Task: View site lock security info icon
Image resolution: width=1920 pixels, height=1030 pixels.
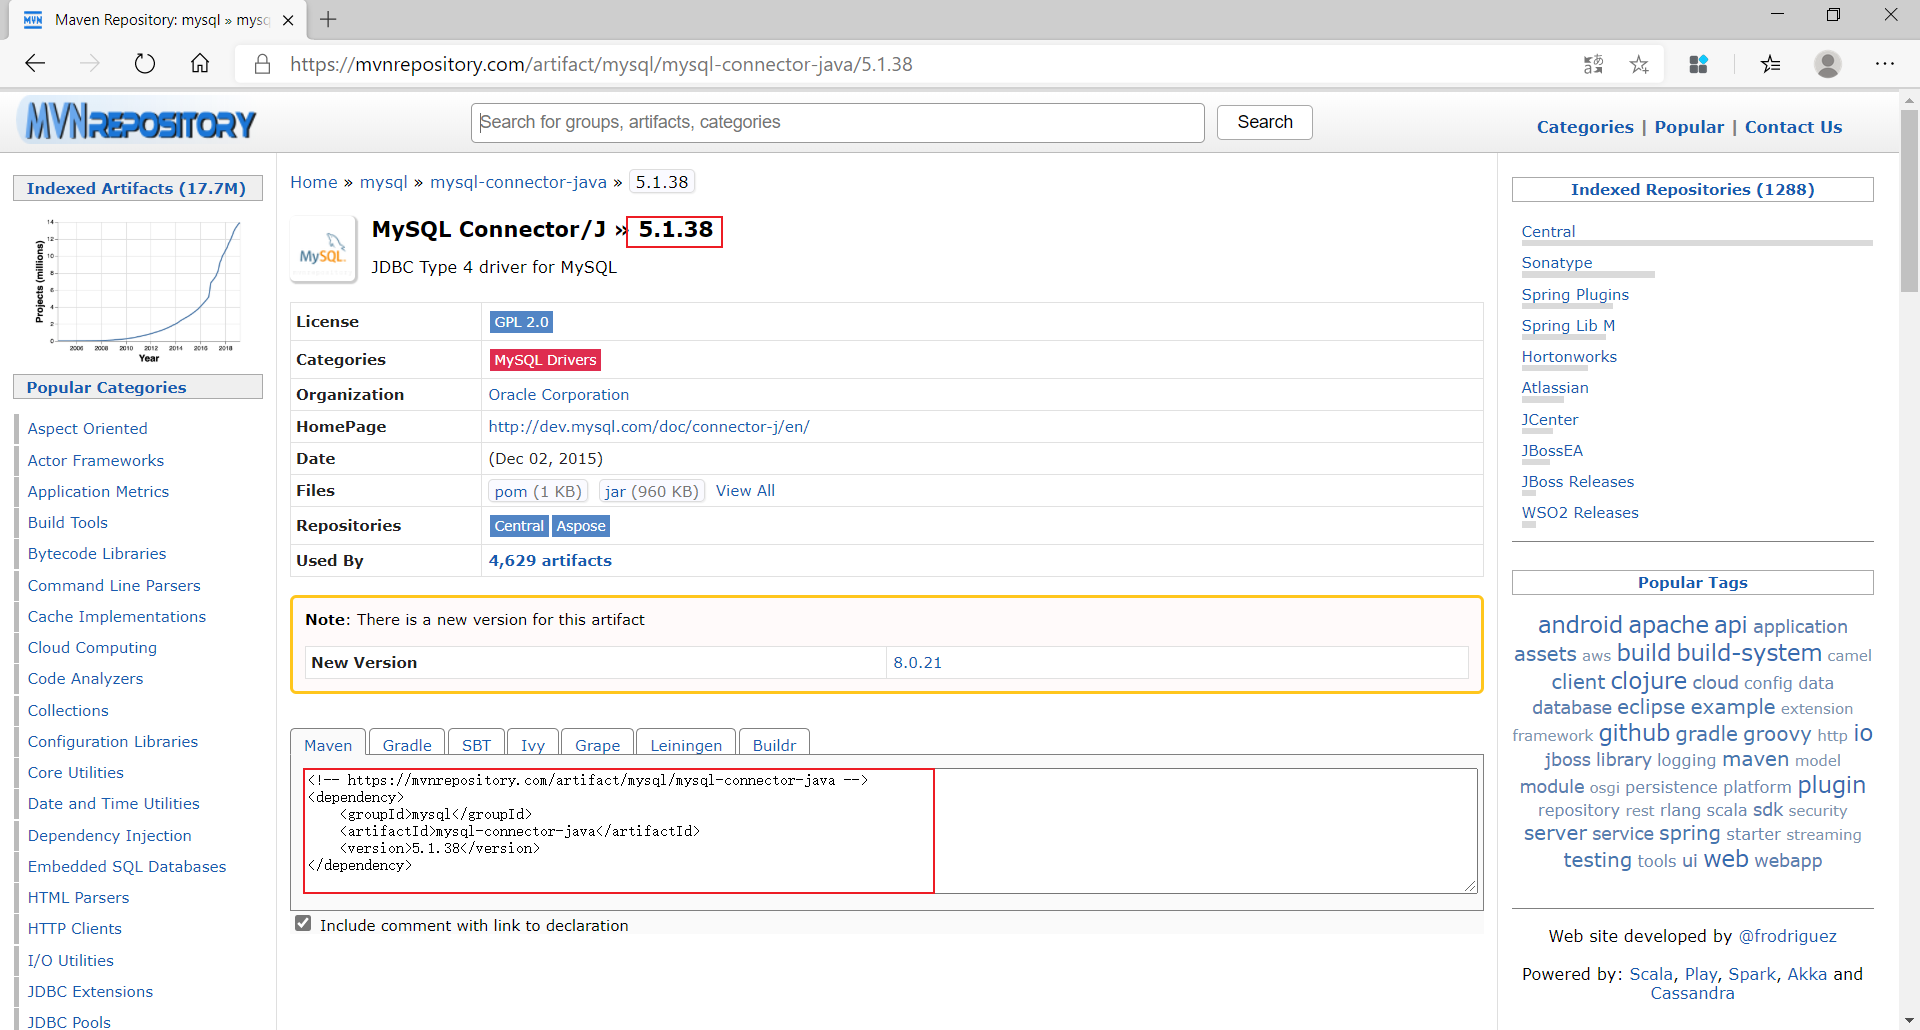Action: click(x=262, y=64)
